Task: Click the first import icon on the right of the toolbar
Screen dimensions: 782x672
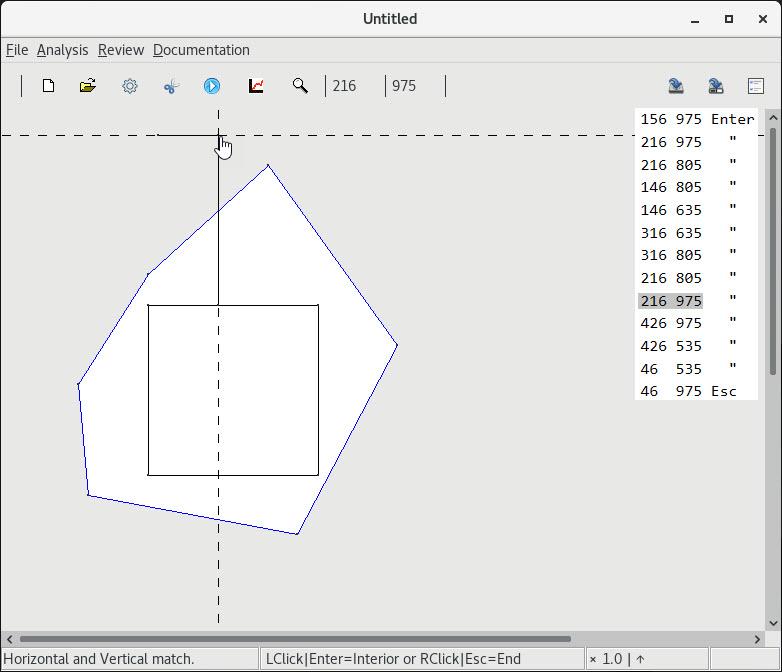Action: point(676,86)
